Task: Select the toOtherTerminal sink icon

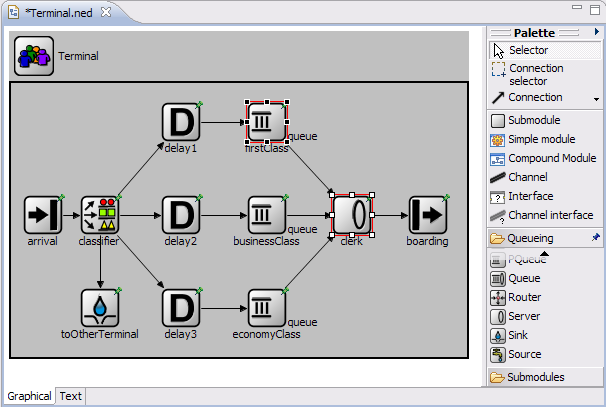Action: 100,308
